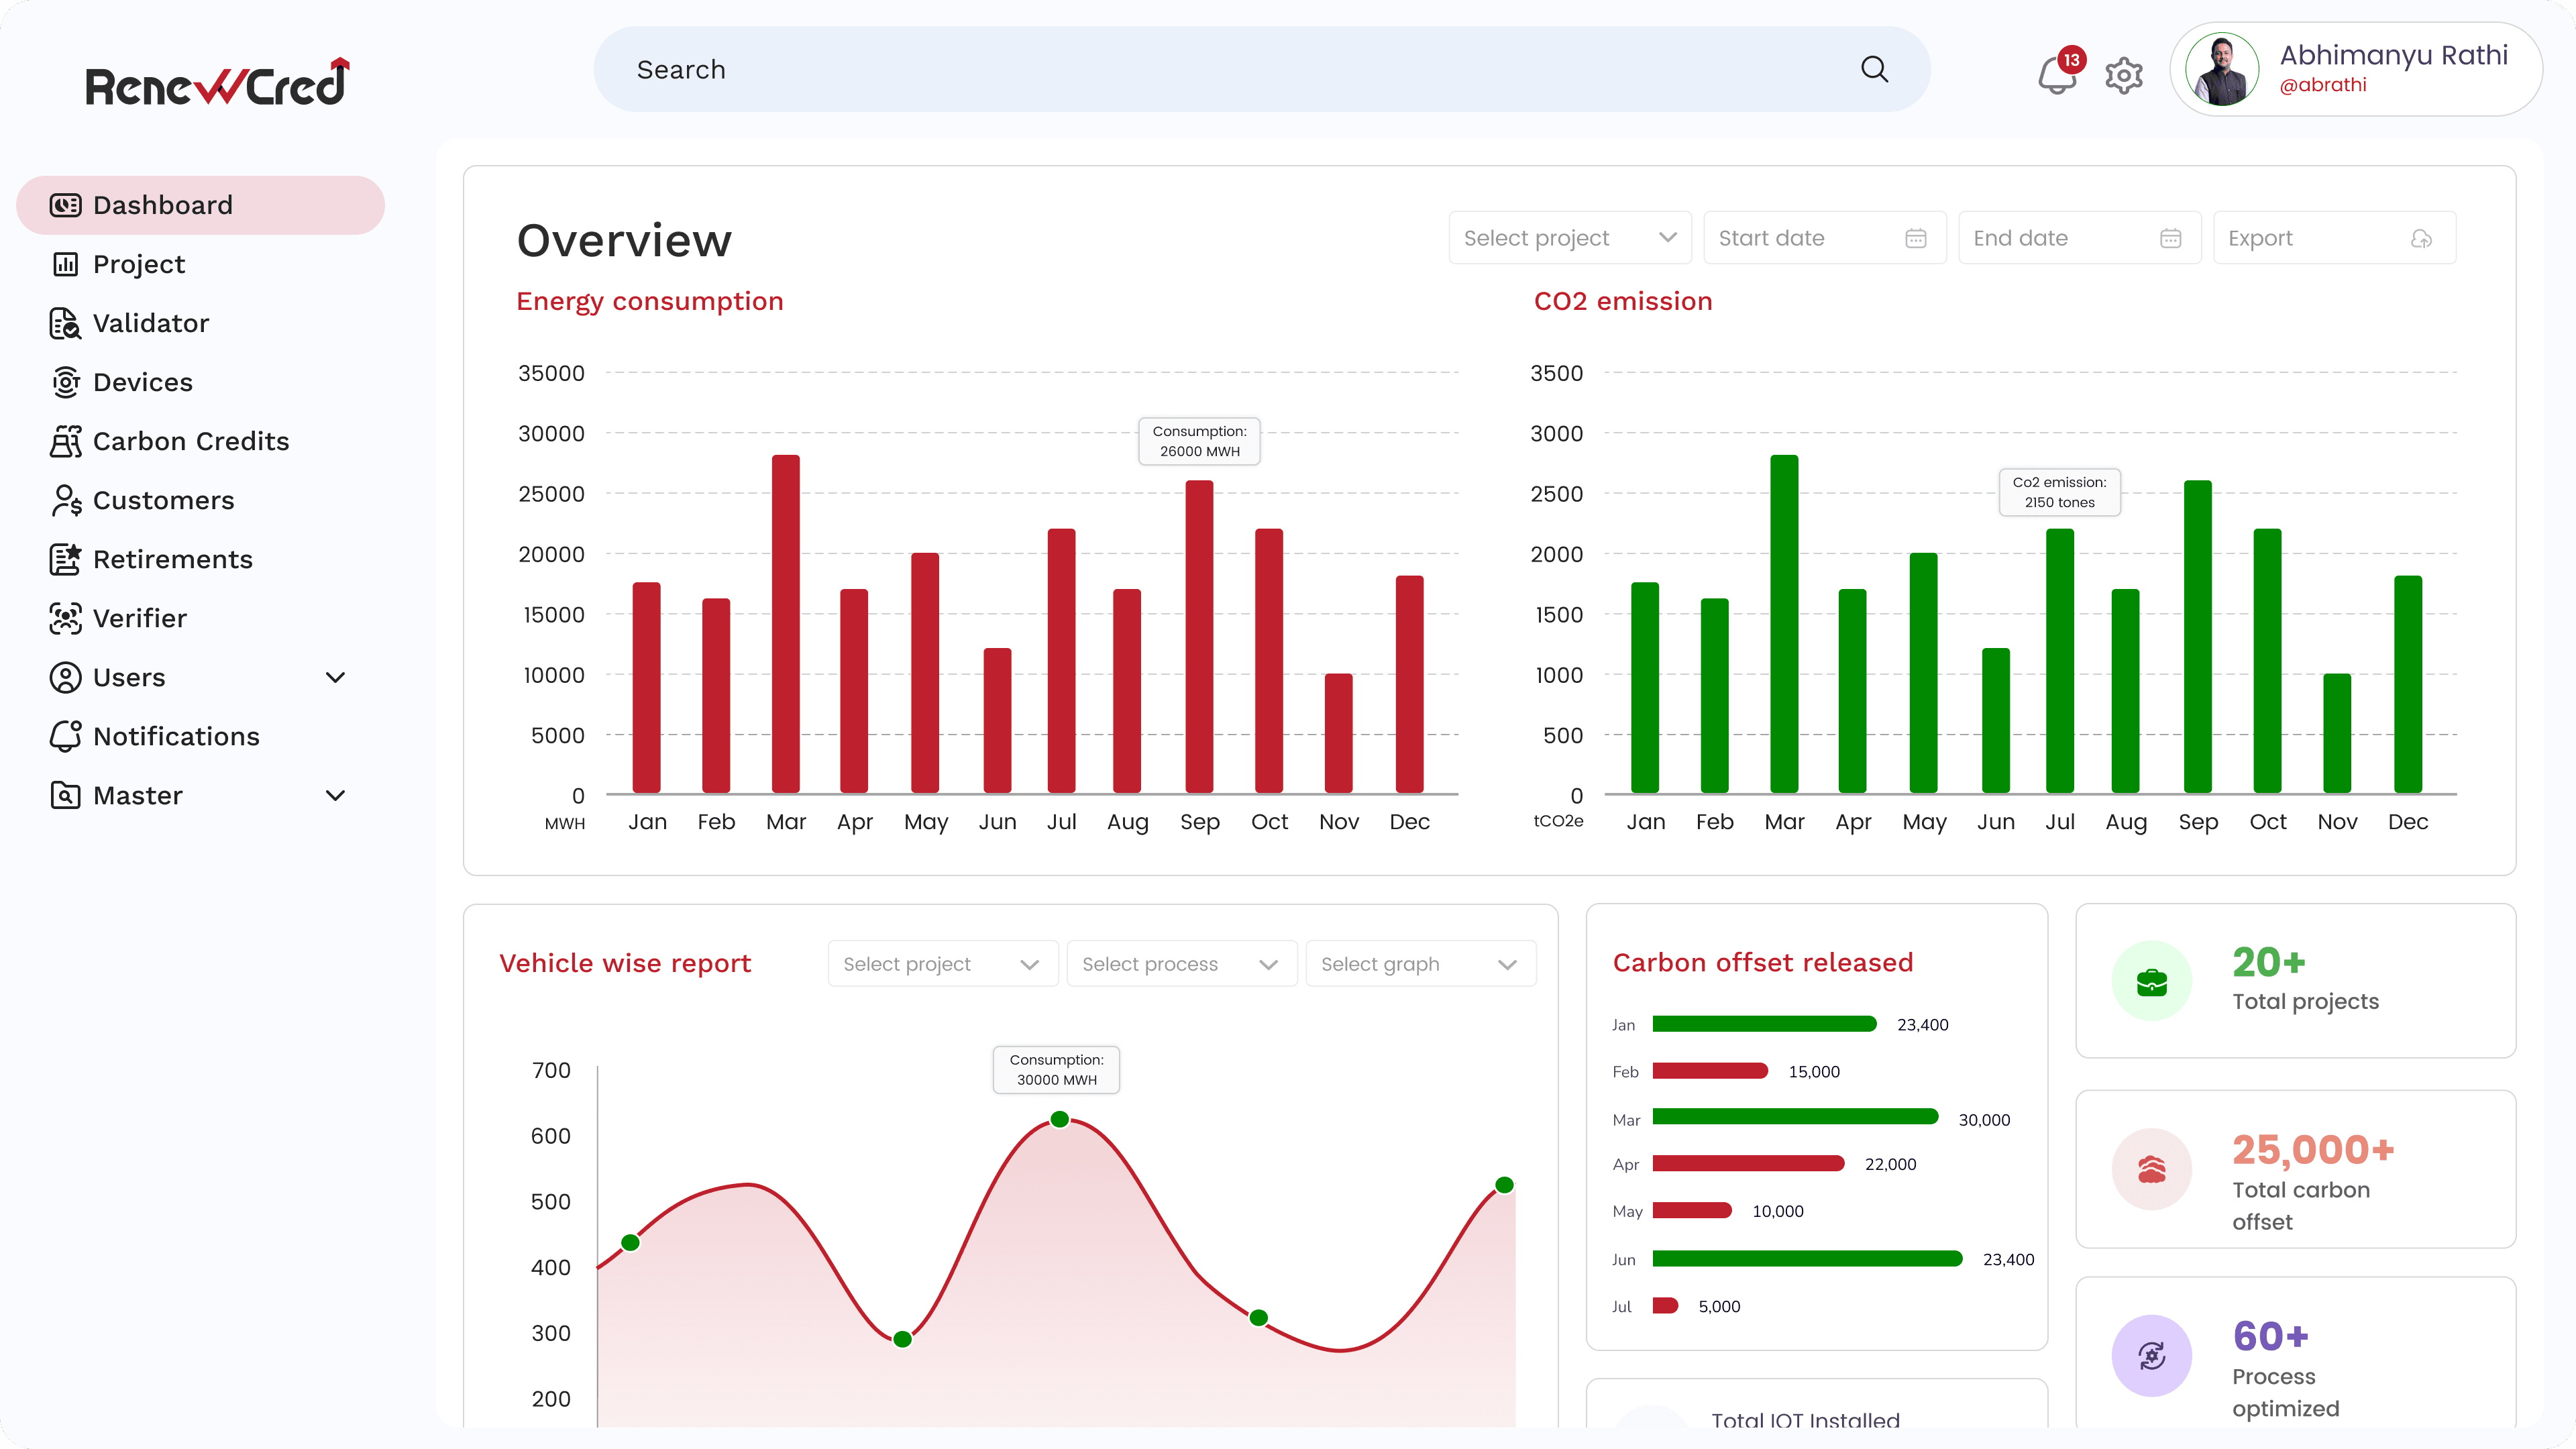The height and width of the screenshot is (1449, 2576).
Task: Expand the Master menu chevron
Action: (x=336, y=795)
